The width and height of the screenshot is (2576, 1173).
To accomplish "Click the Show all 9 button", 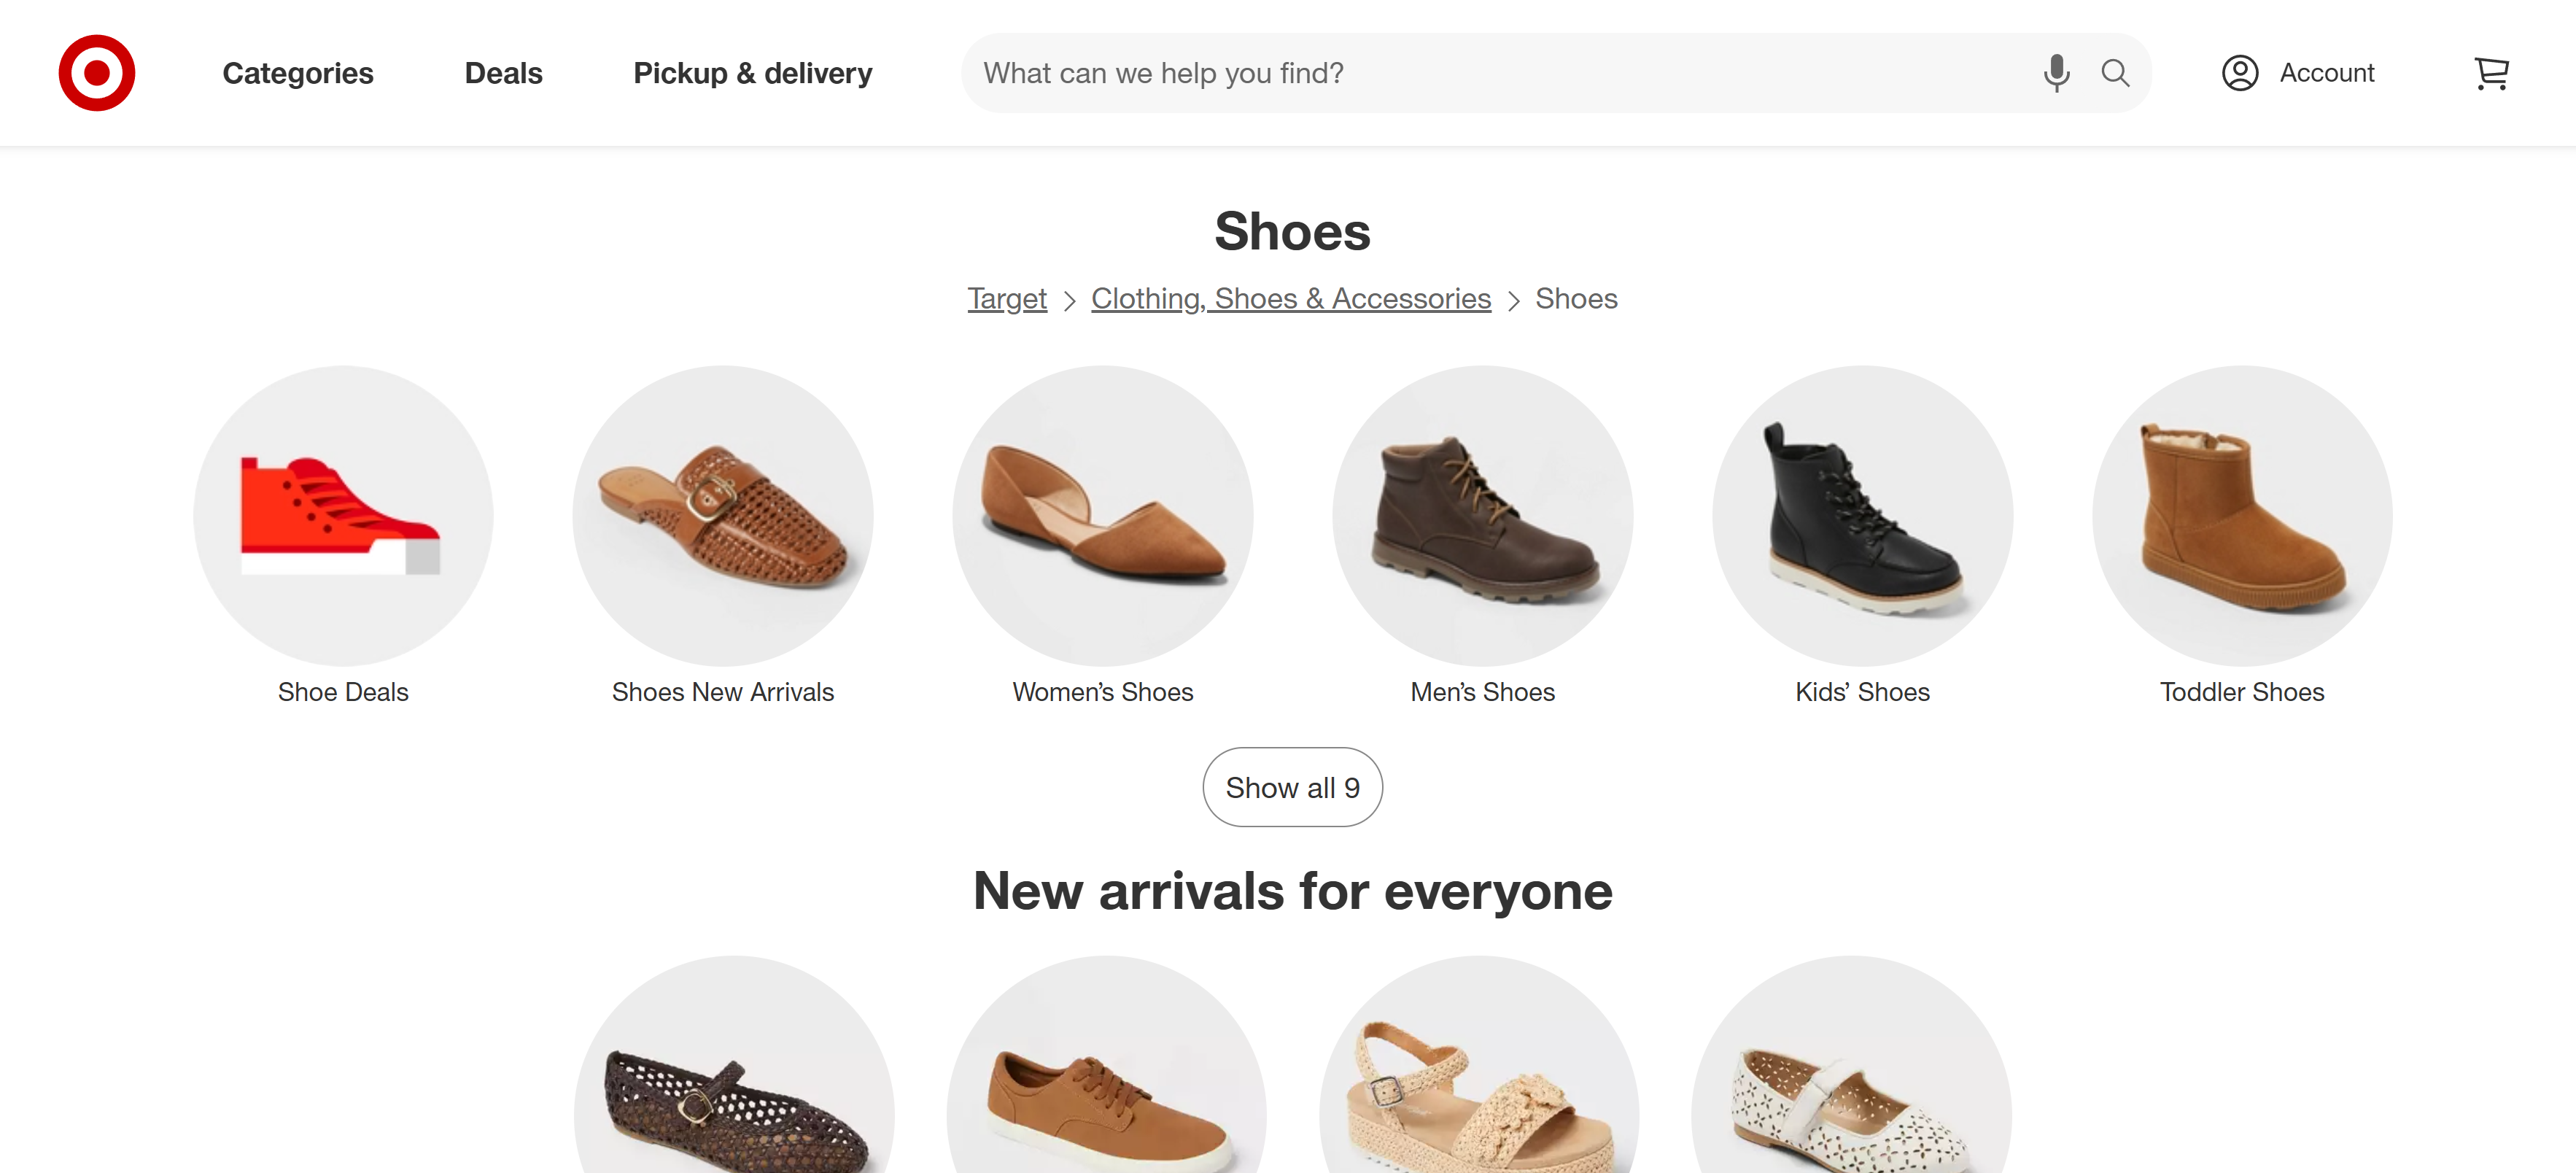I will click(x=1292, y=787).
